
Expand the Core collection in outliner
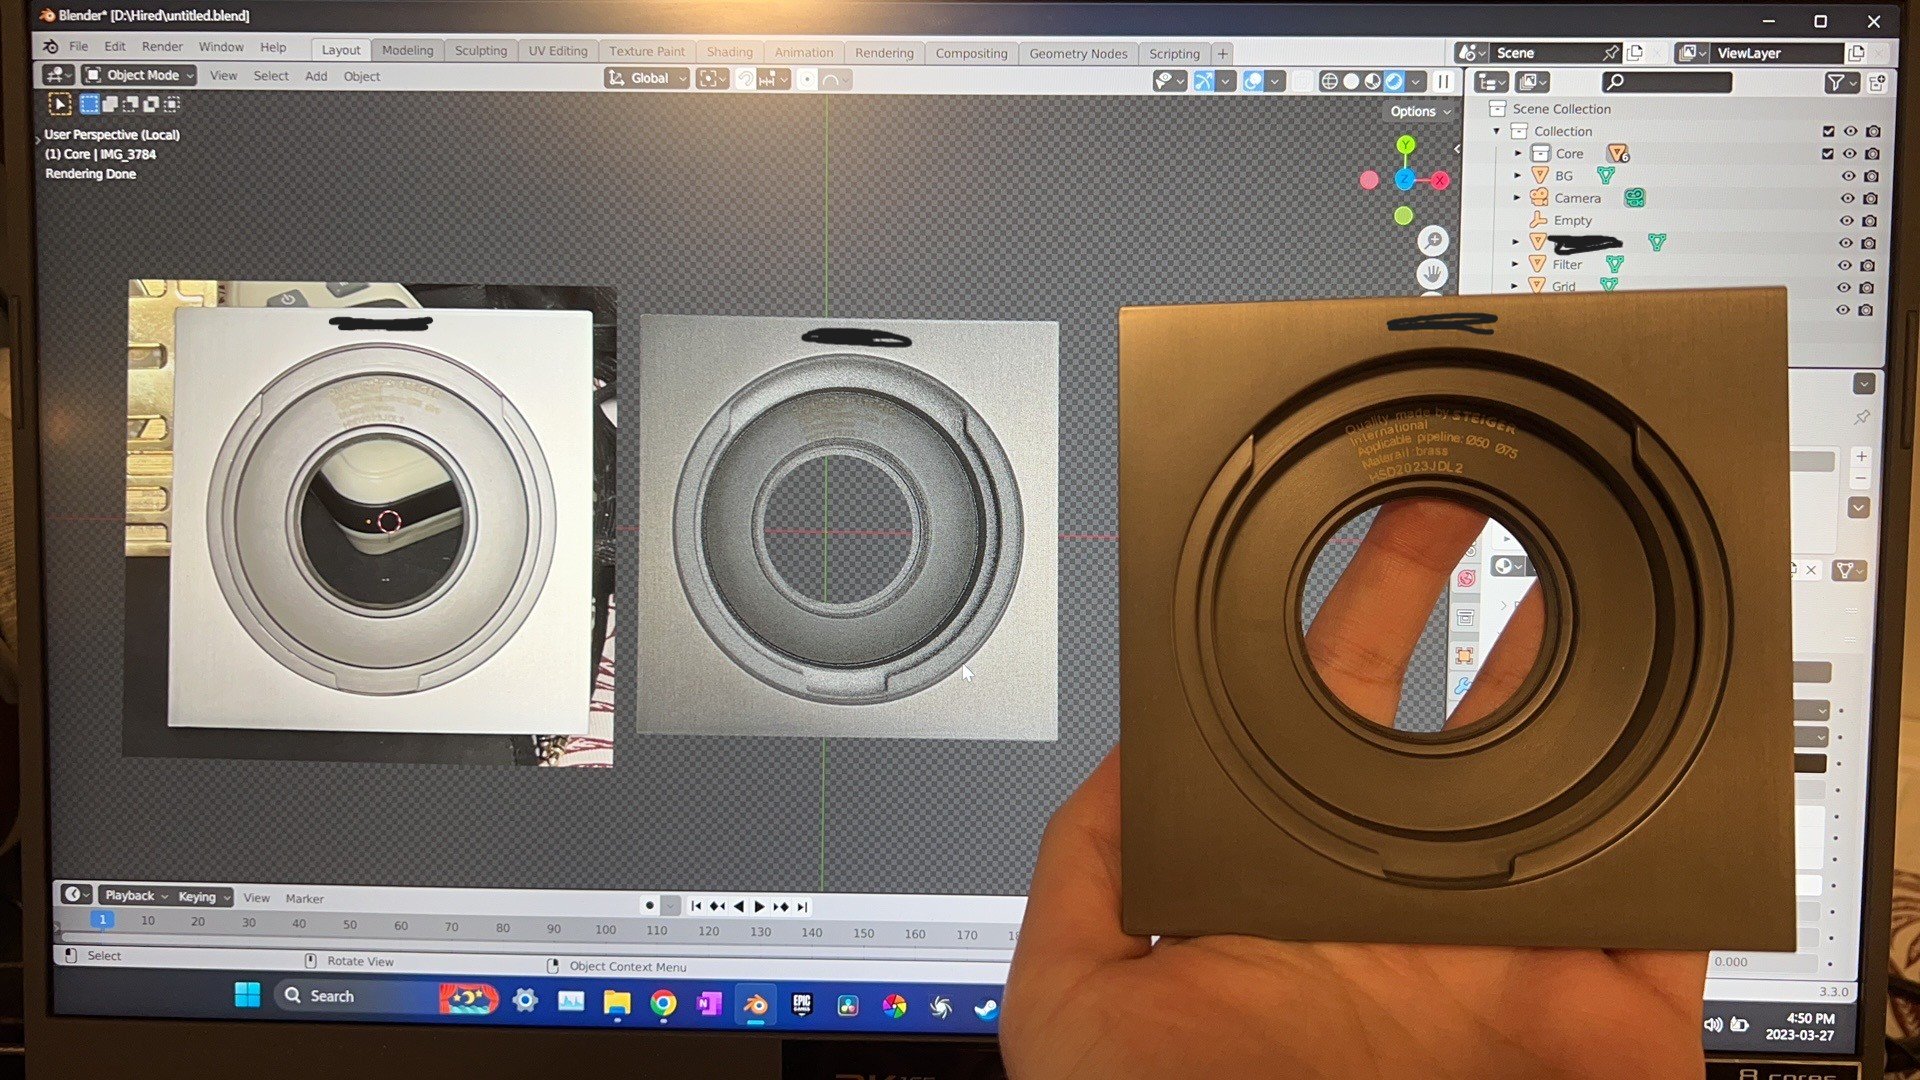coord(1518,153)
